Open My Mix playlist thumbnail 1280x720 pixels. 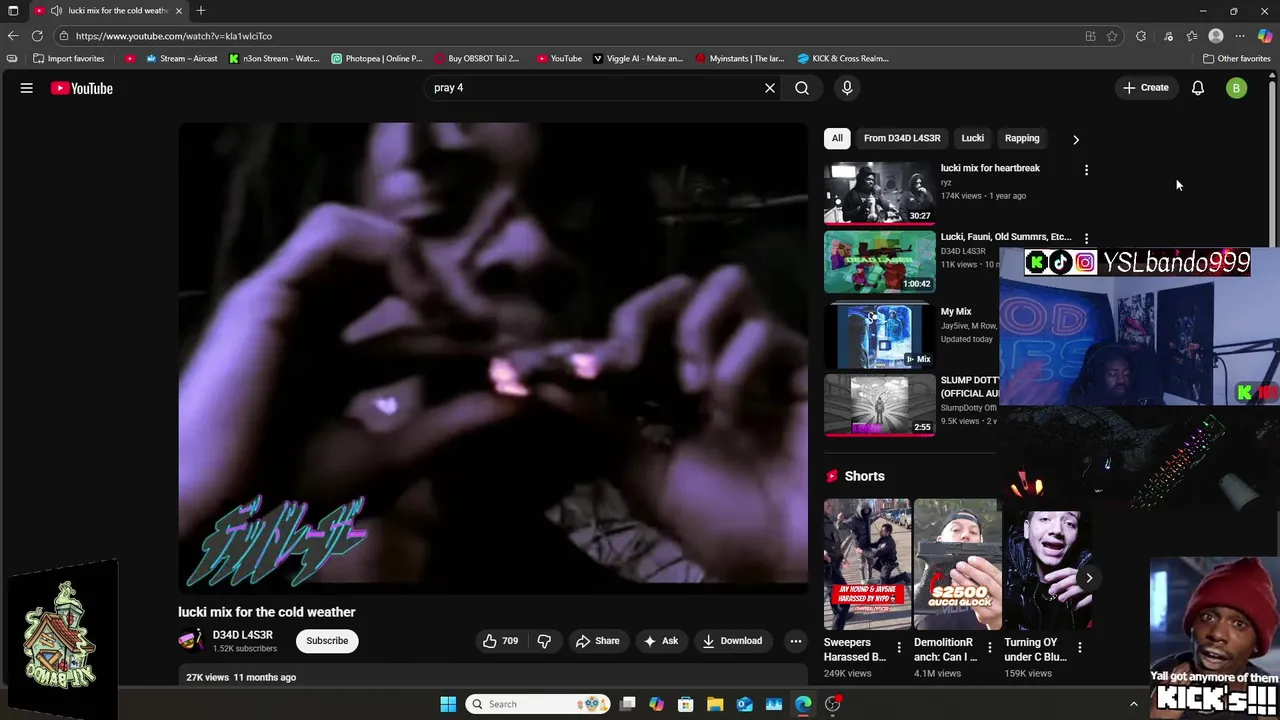[x=880, y=337]
